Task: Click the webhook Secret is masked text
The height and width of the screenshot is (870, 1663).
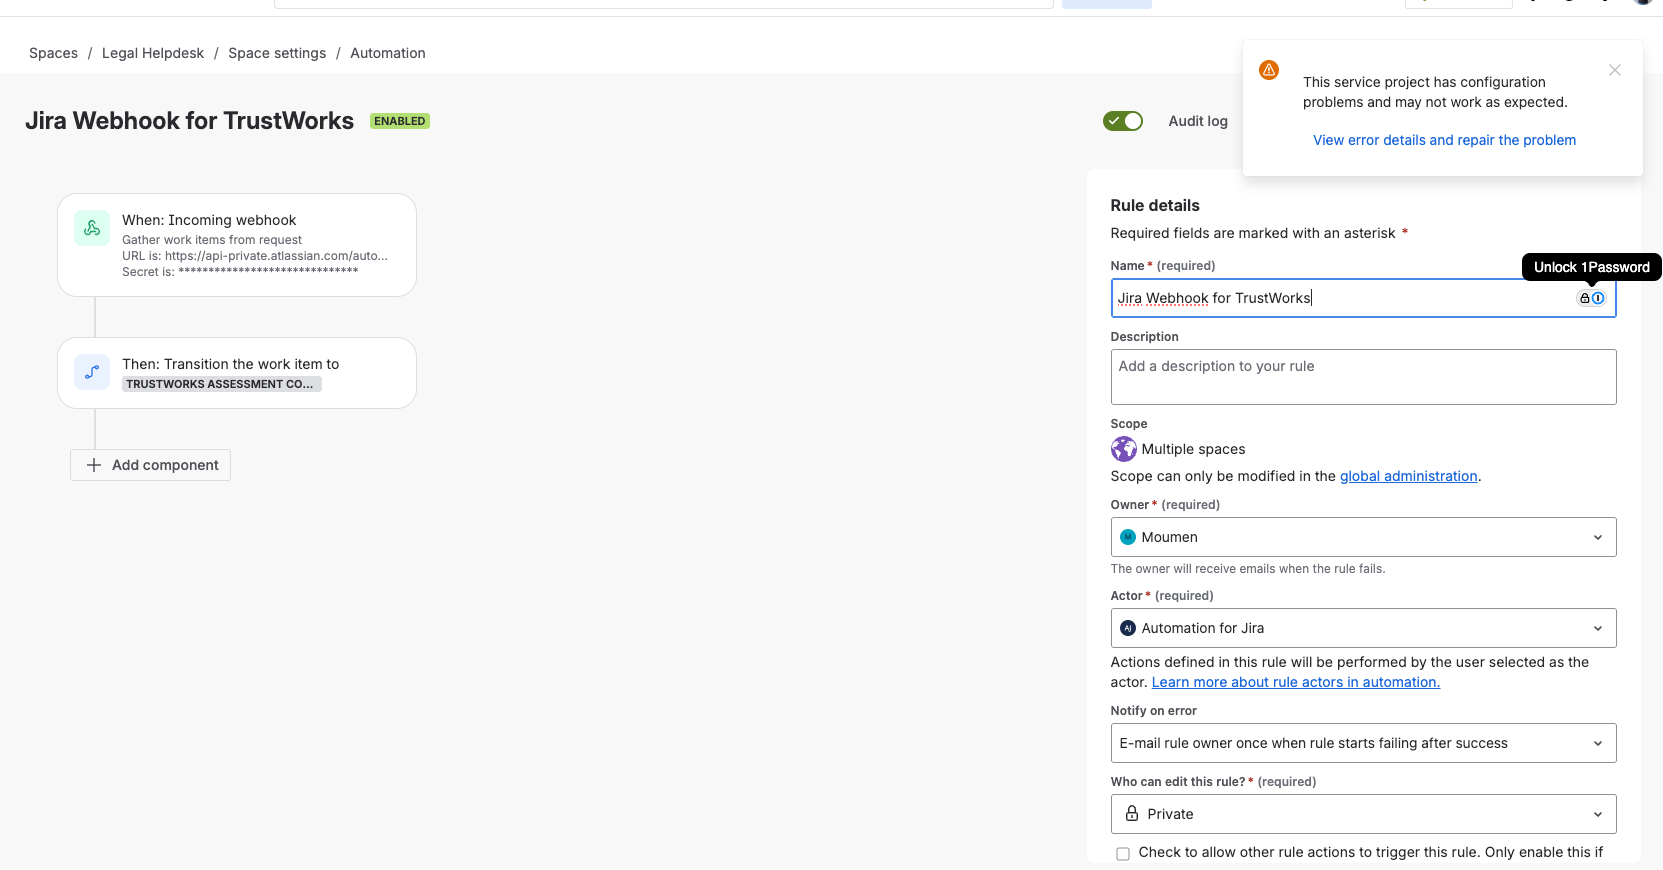Action: point(240,272)
